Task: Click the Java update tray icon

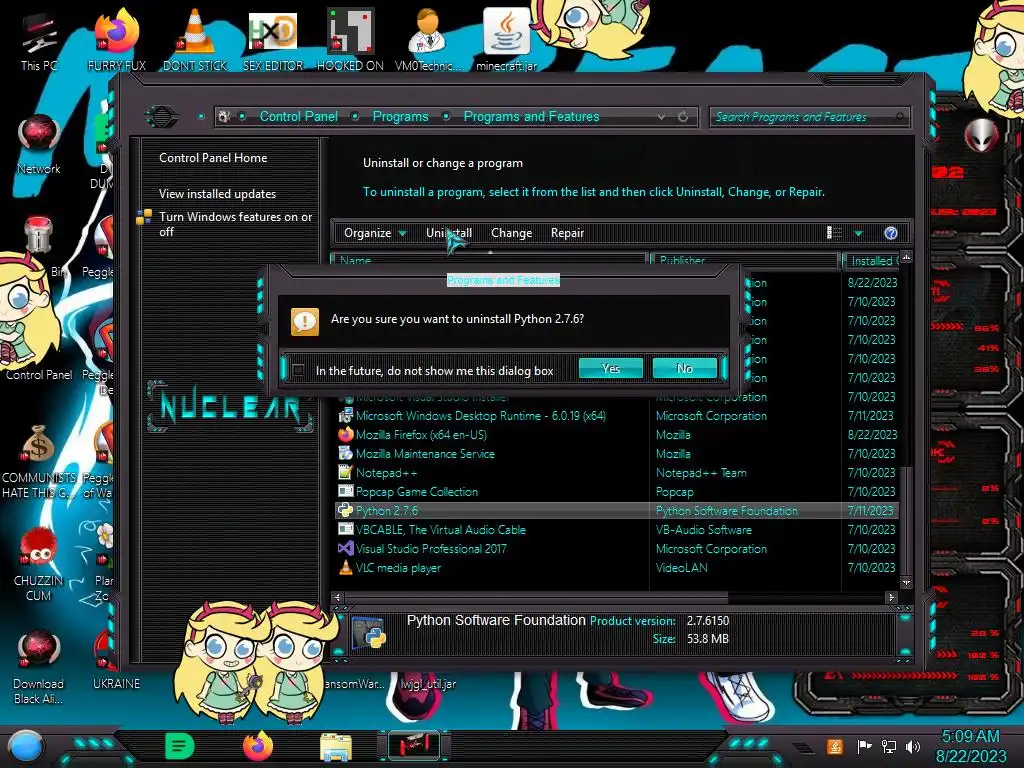Action: (x=834, y=746)
